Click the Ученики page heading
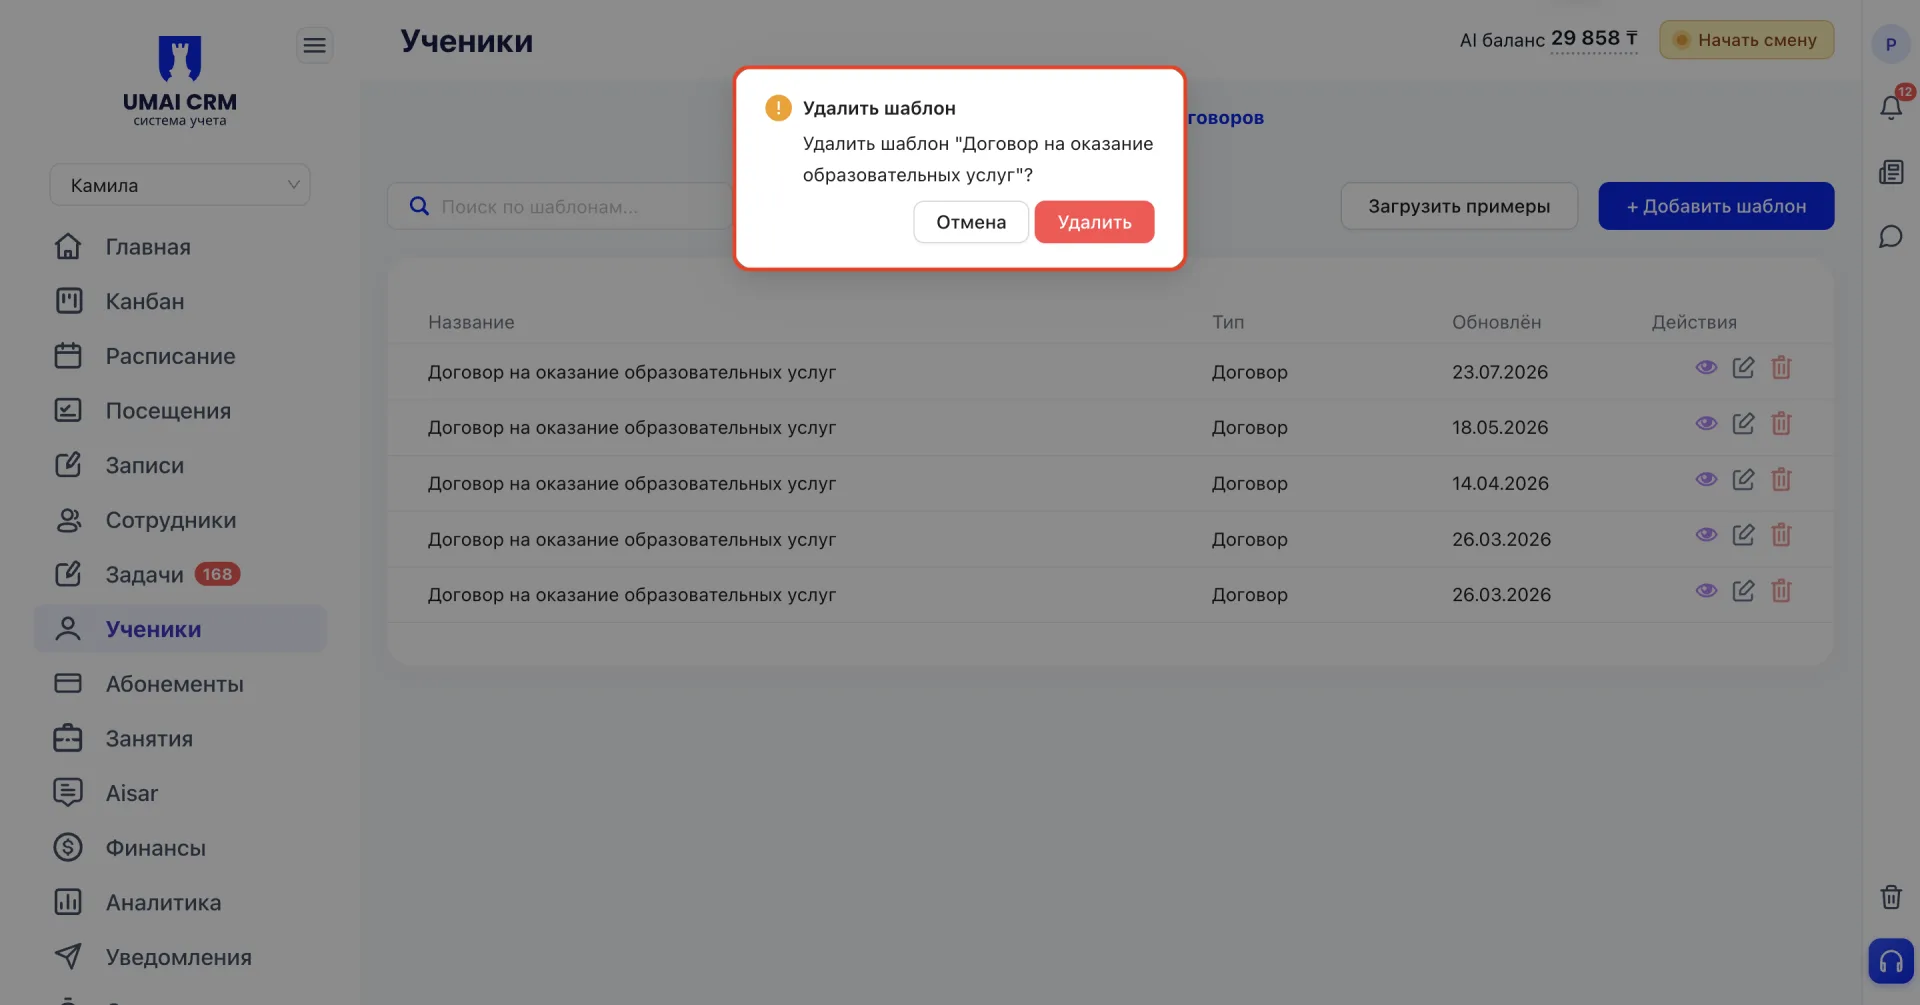 467,41
